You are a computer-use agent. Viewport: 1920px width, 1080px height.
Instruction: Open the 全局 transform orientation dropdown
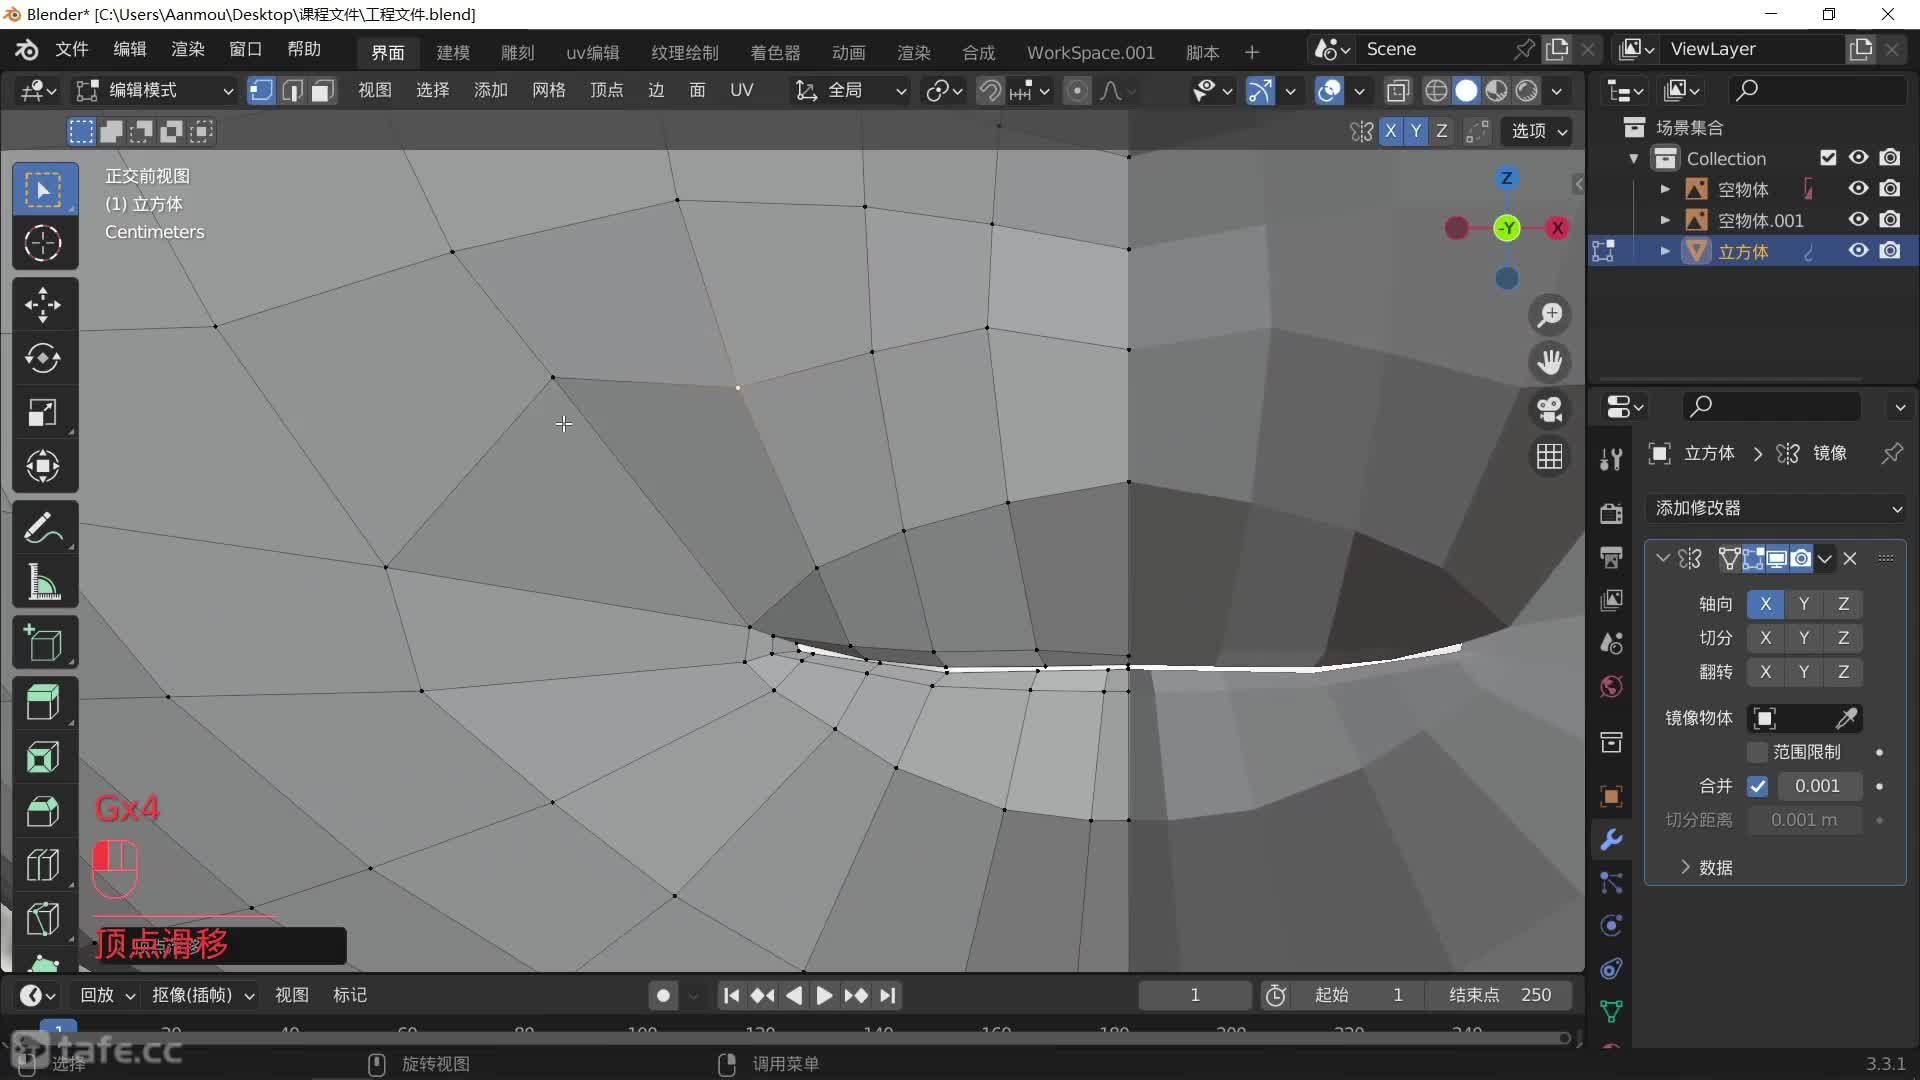coord(850,91)
